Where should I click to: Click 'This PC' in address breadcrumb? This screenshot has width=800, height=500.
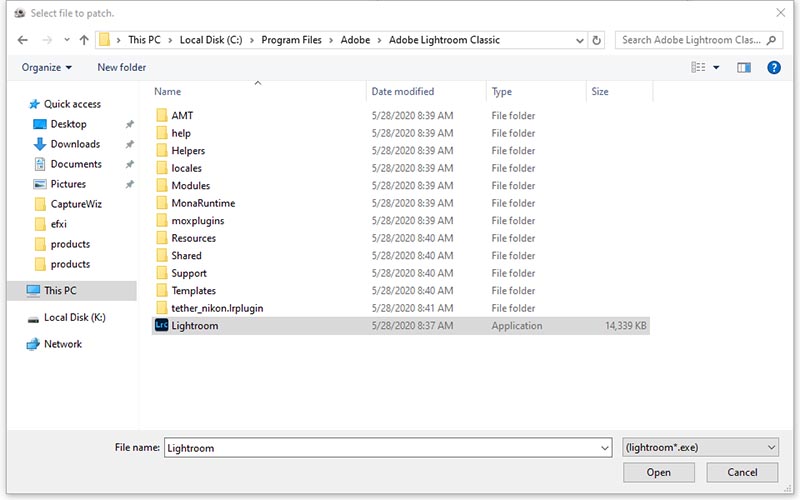144,40
